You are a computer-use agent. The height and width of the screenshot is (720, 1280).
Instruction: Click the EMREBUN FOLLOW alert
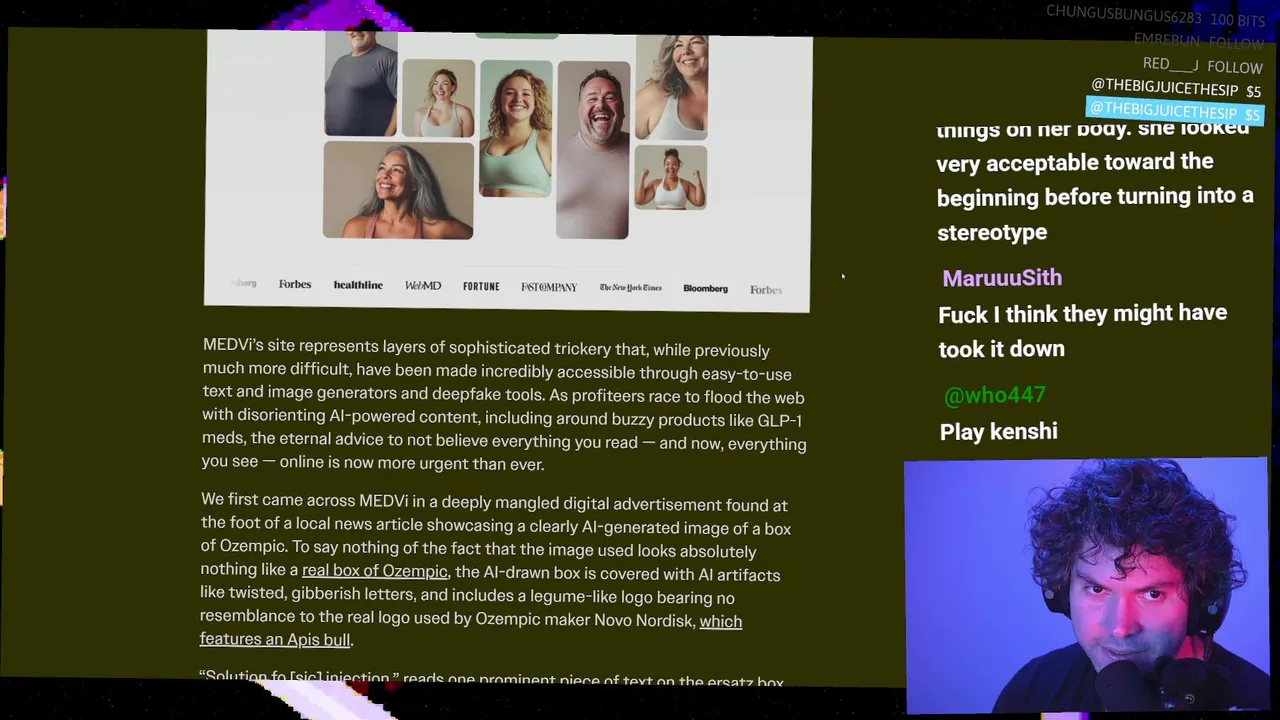point(1198,41)
